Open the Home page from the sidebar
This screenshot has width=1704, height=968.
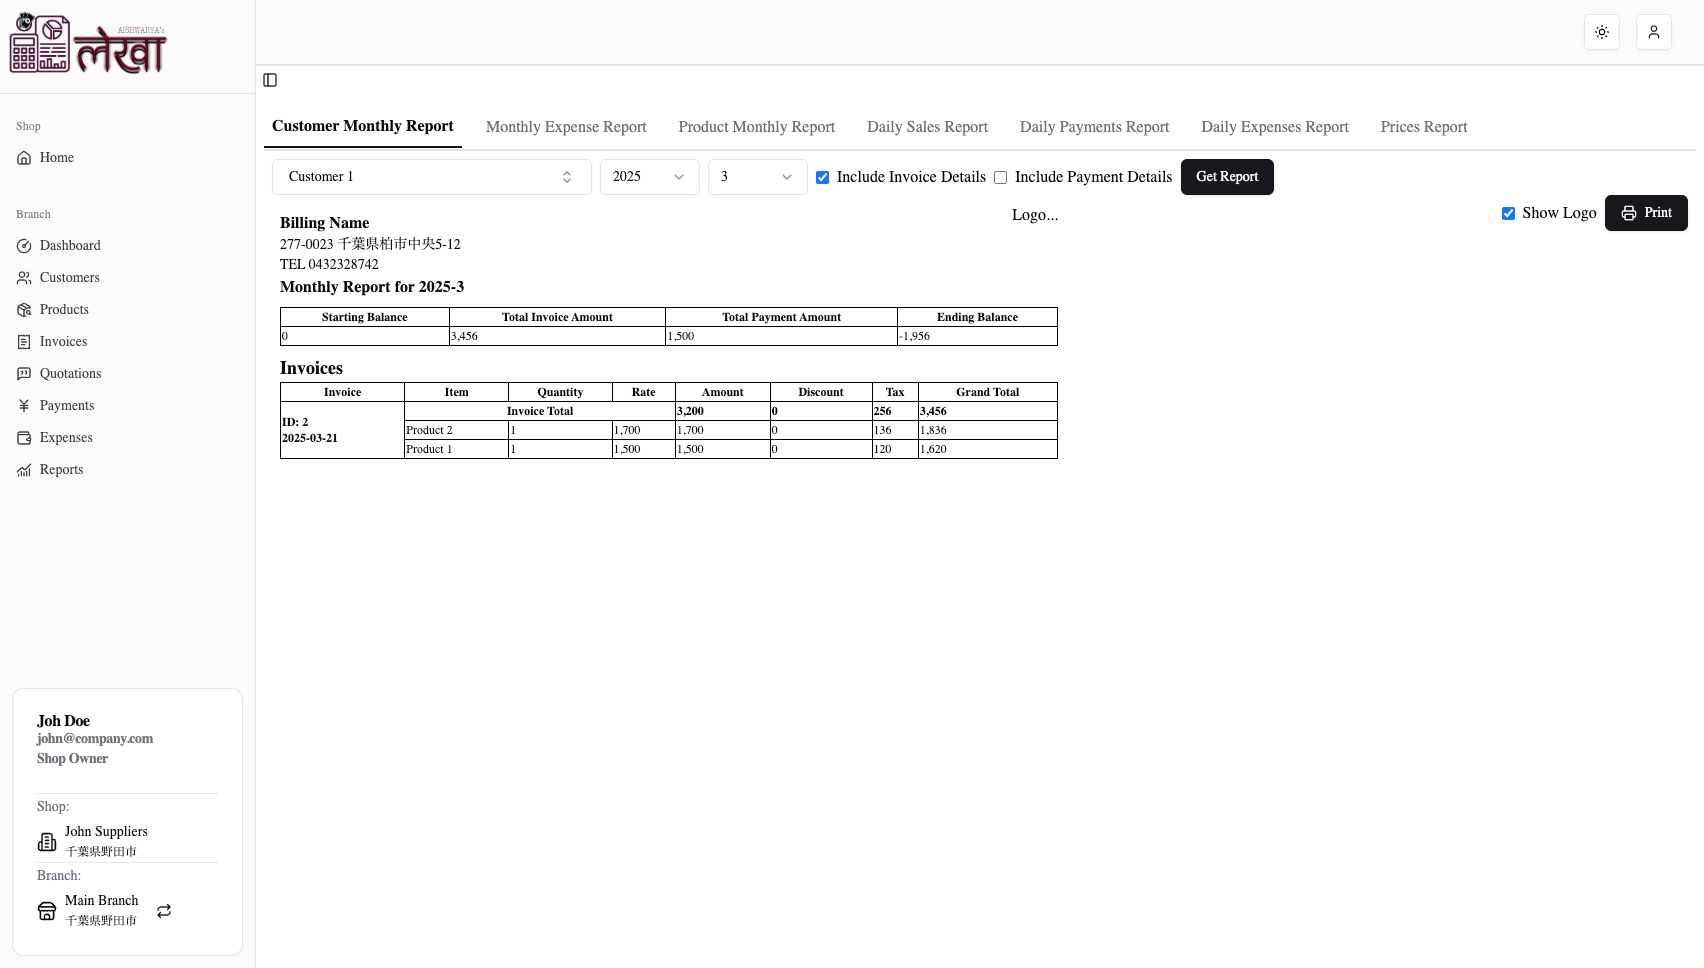(x=55, y=157)
